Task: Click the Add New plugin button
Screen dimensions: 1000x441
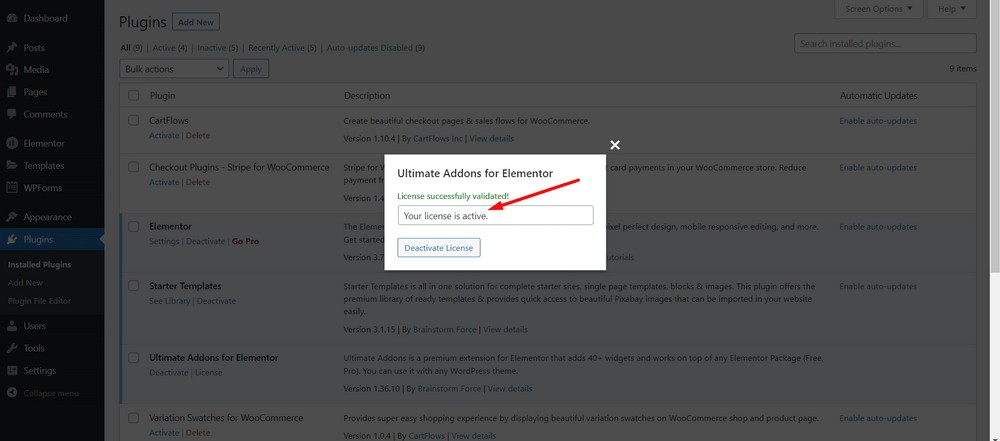Action: (196, 22)
